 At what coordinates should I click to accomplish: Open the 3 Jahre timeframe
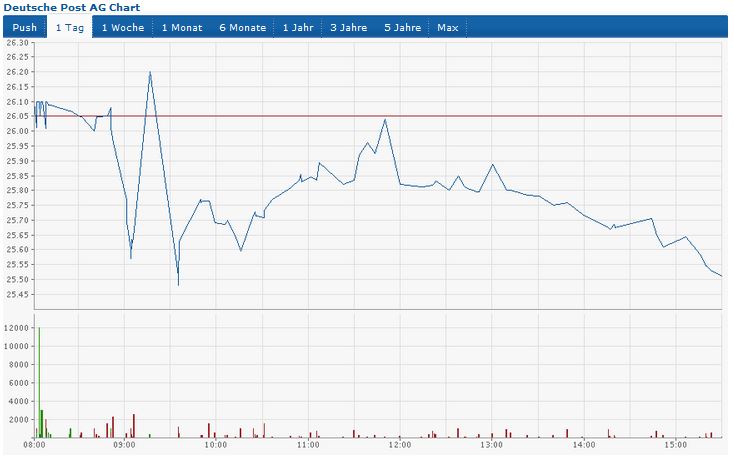tap(349, 27)
